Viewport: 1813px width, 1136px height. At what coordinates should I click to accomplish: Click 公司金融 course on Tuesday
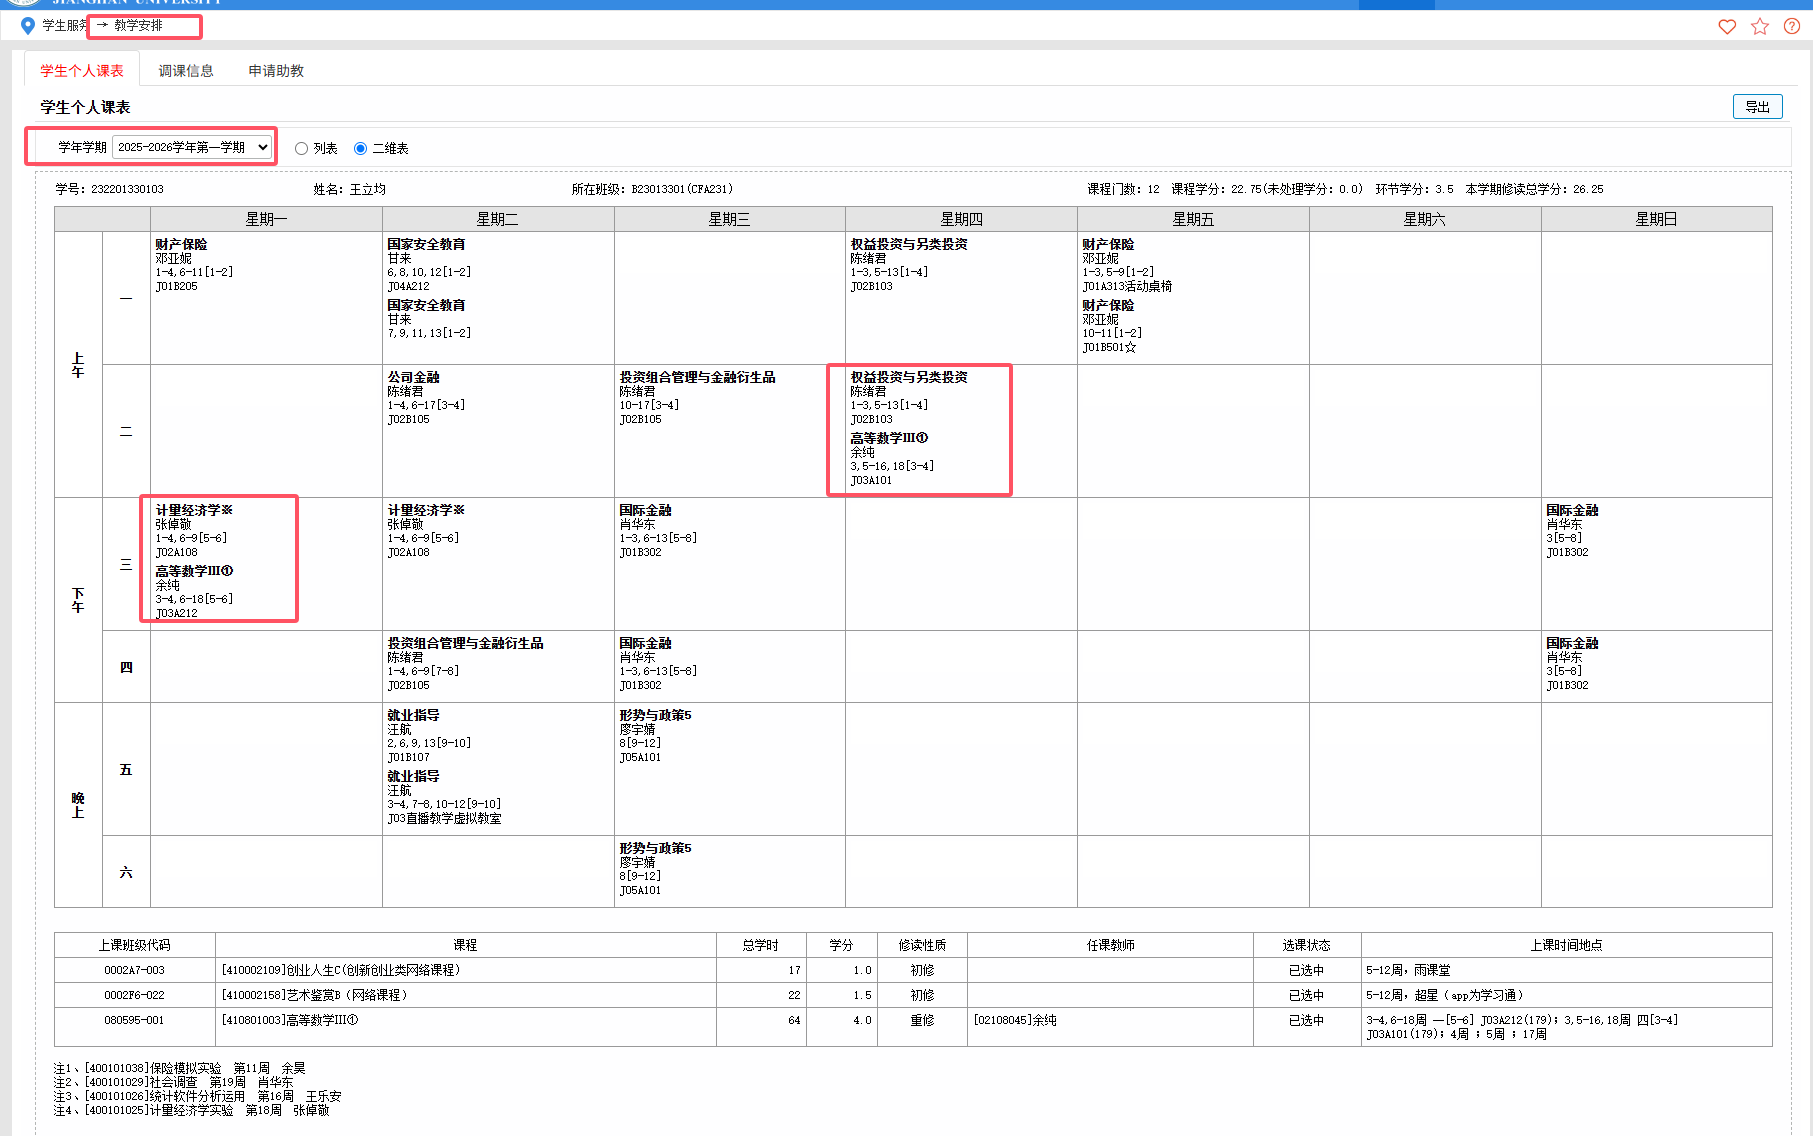coord(414,378)
